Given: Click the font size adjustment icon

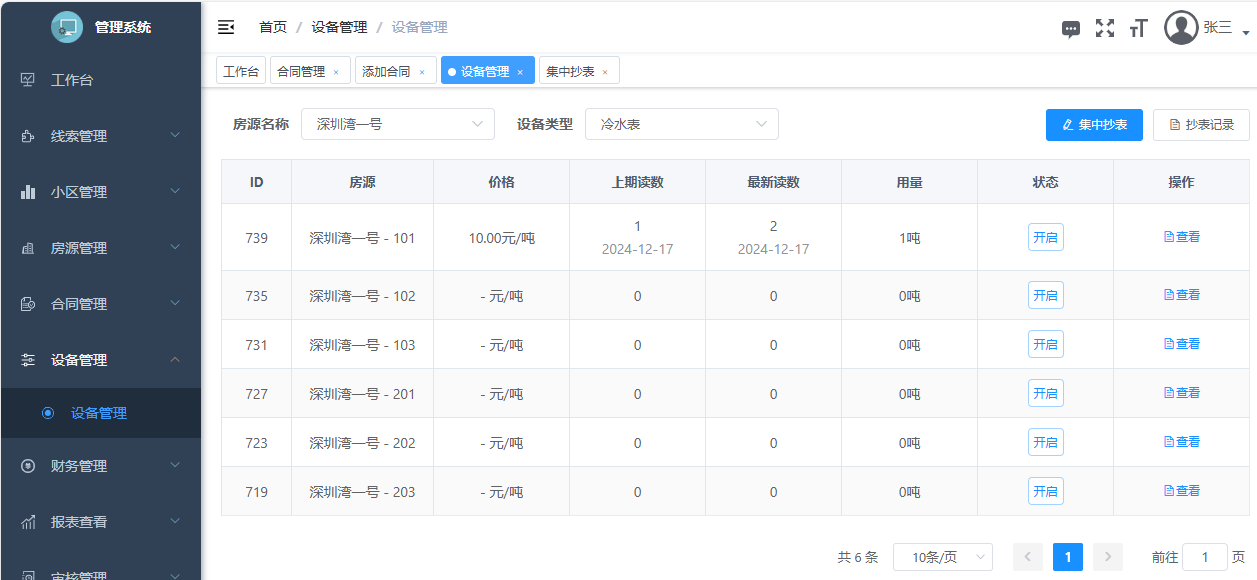Looking at the screenshot, I should [1138, 29].
